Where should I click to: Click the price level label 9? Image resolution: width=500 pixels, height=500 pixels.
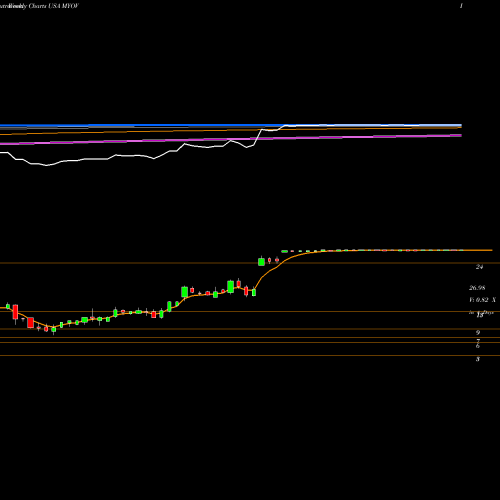pos(478,332)
